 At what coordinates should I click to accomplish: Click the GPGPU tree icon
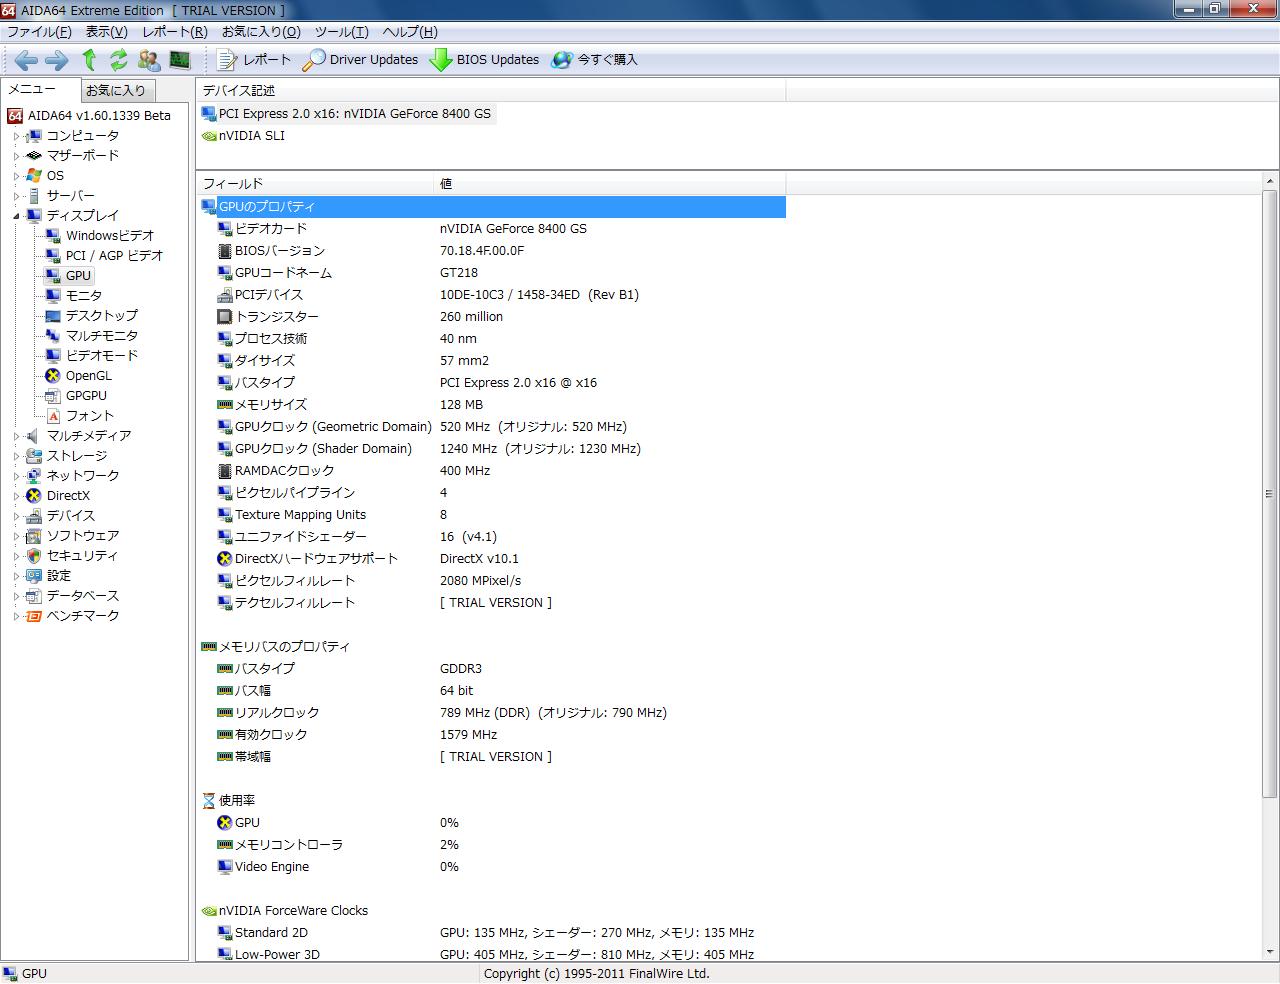53,396
